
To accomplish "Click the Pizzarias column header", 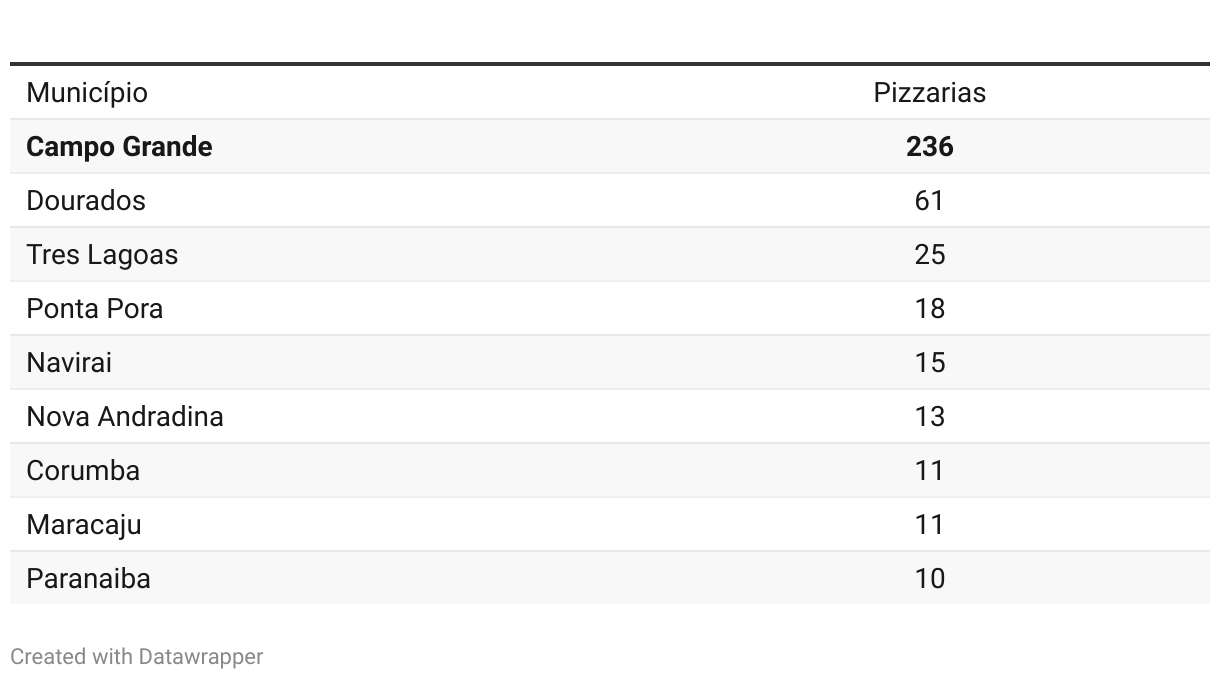I will [929, 93].
